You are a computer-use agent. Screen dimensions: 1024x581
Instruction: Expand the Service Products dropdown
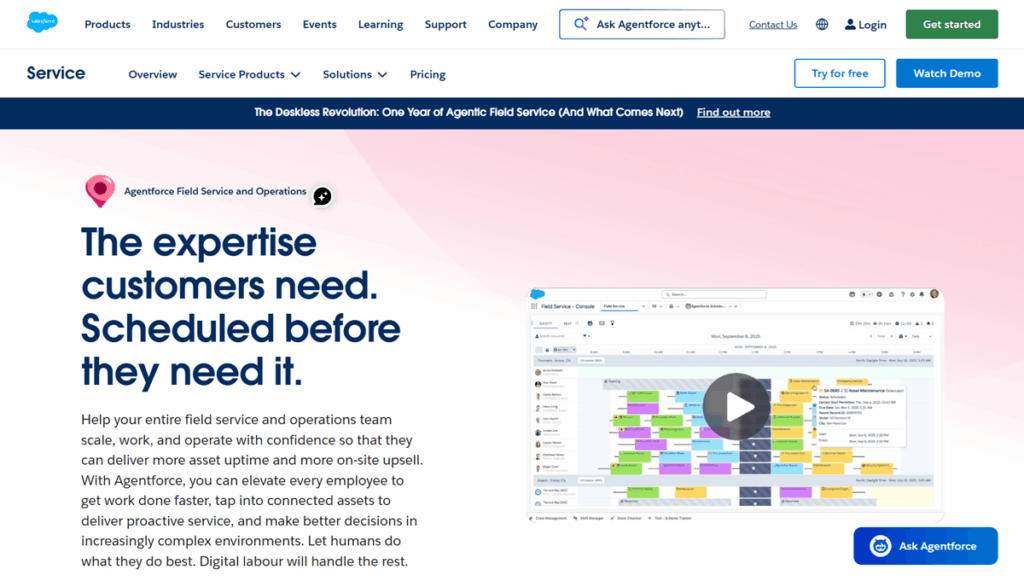(x=249, y=74)
